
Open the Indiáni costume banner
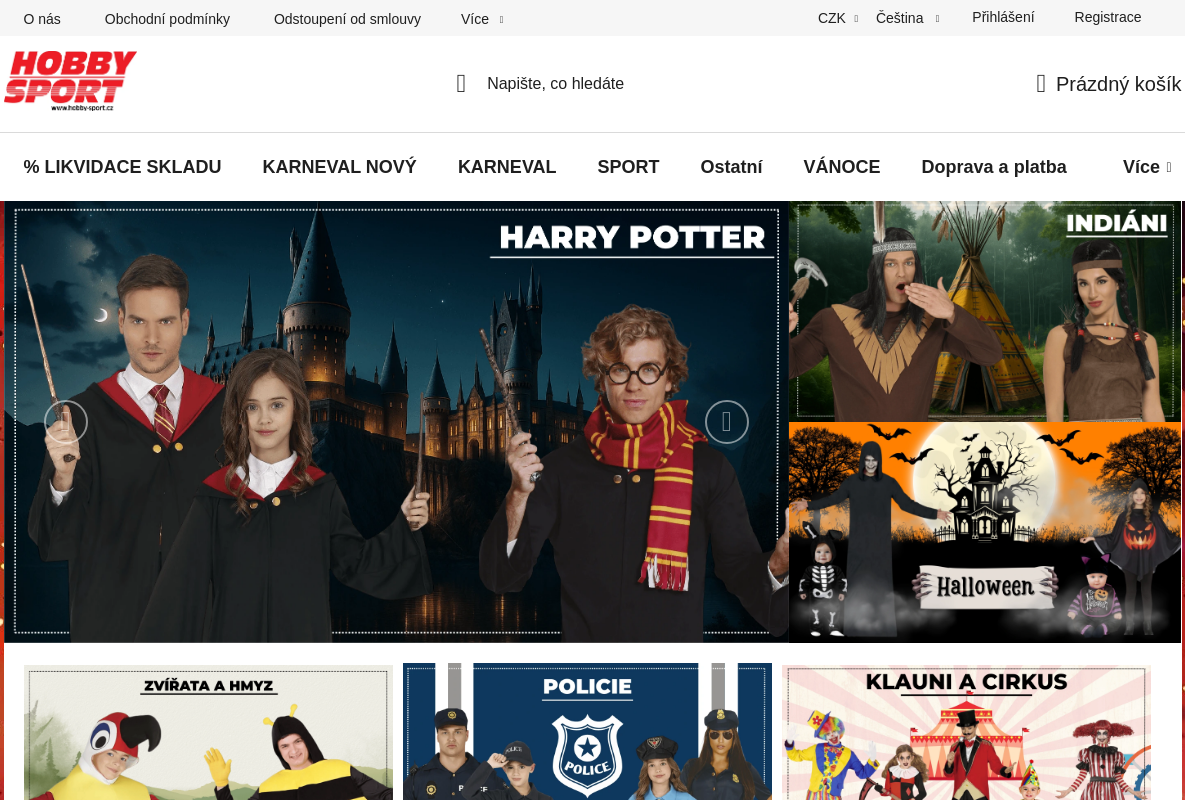tap(985, 311)
